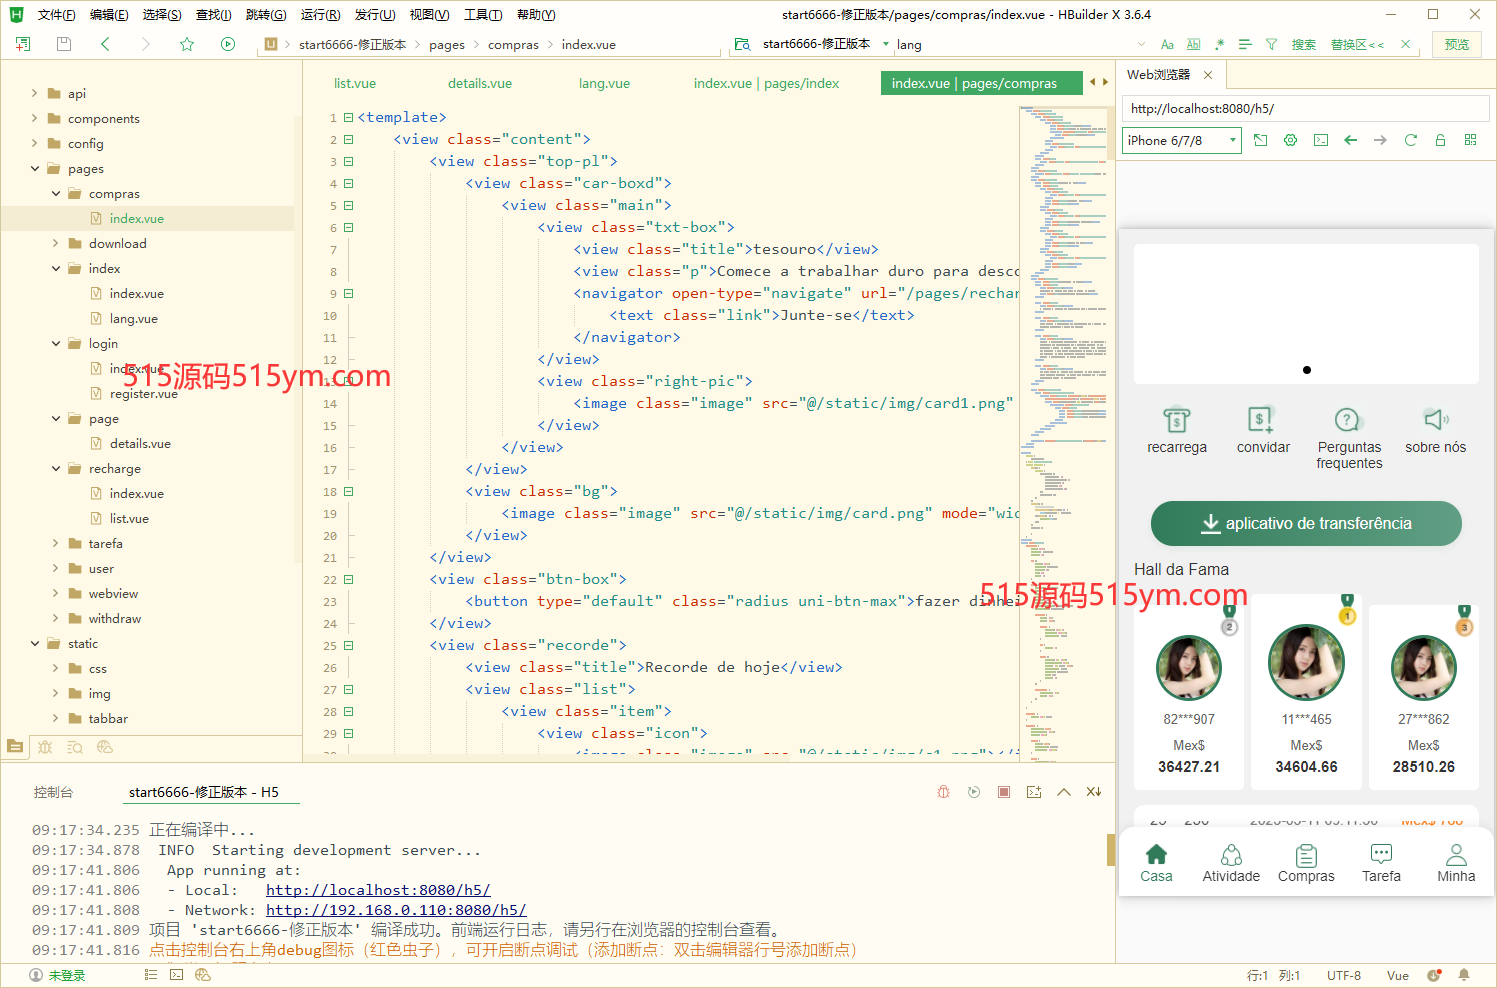Refresh the page in the Web browser panel
The width and height of the screenshot is (1497, 988).
1411,140
